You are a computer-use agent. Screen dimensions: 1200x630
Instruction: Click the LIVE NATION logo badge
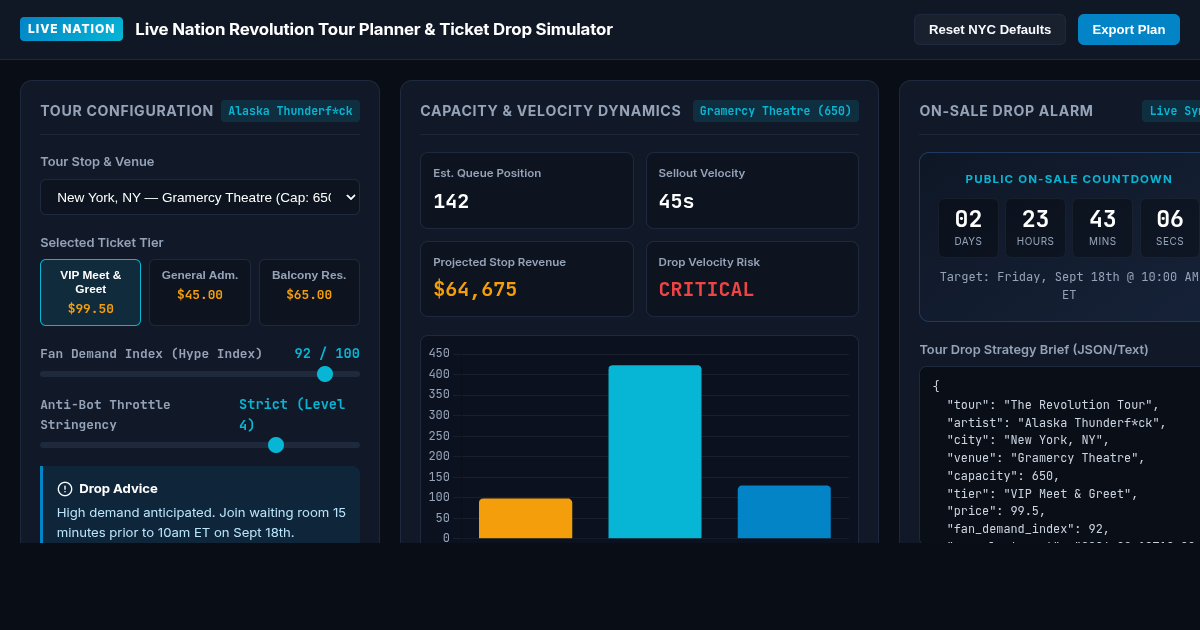(71, 29)
